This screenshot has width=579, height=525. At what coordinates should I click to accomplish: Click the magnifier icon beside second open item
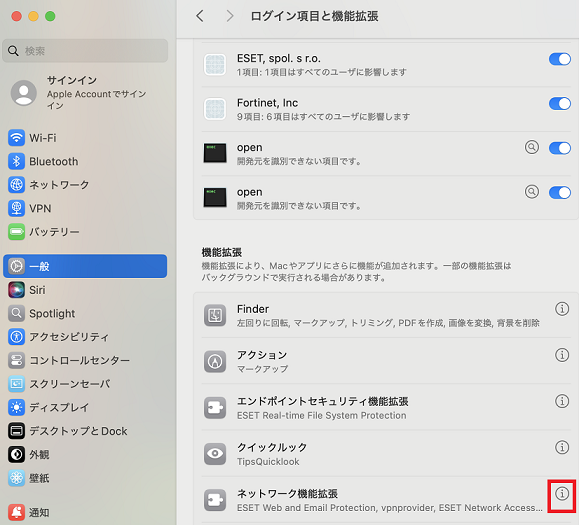(531, 192)
